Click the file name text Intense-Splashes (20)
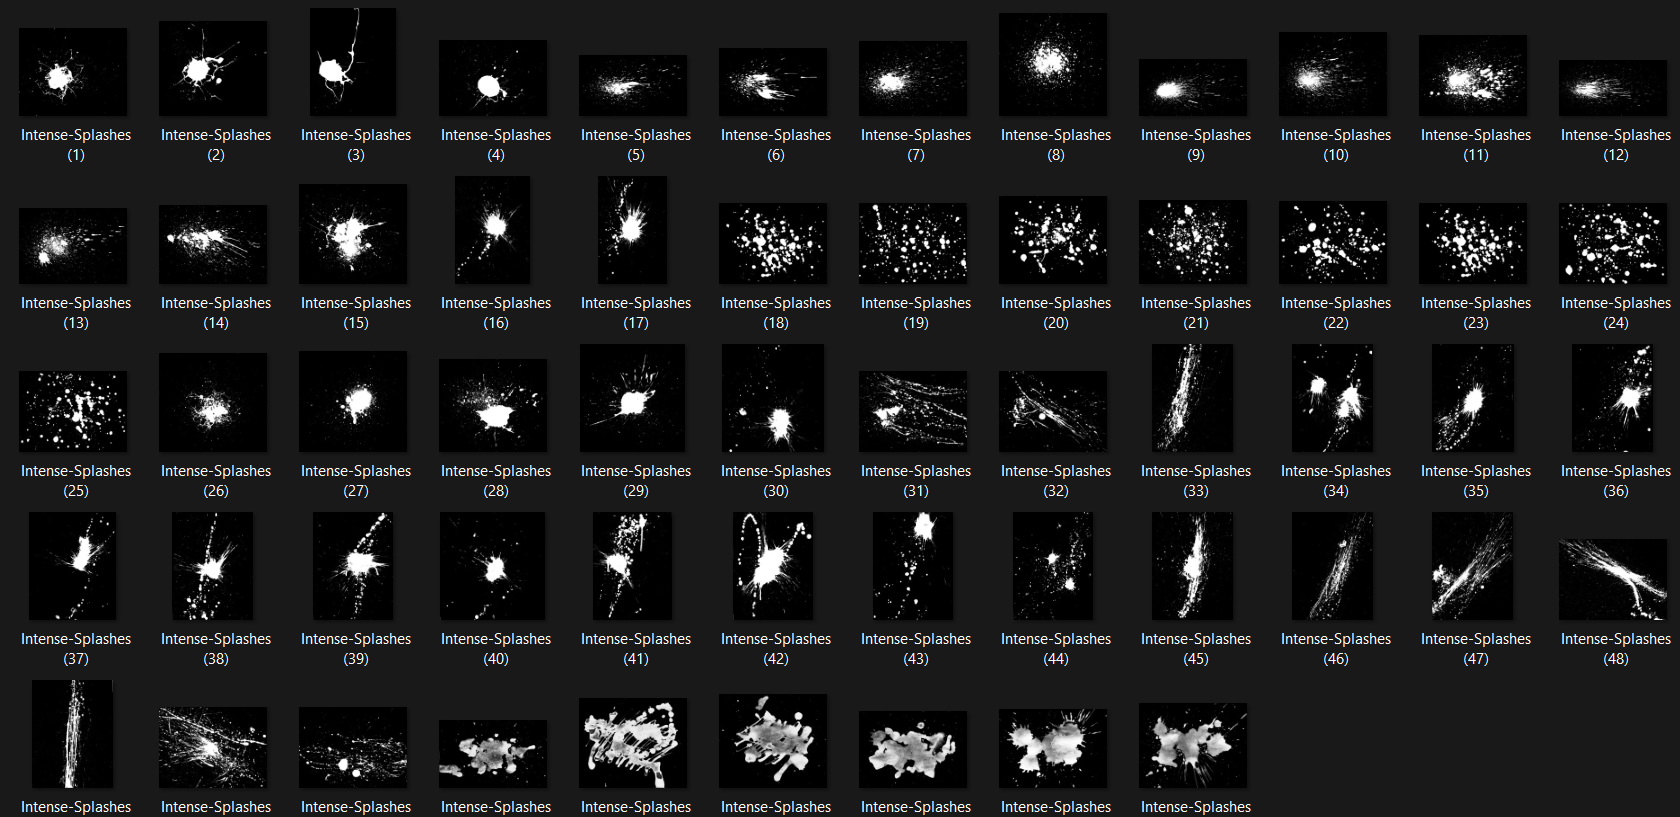This screenshot has height=817, width=1680. (1056, 313)
